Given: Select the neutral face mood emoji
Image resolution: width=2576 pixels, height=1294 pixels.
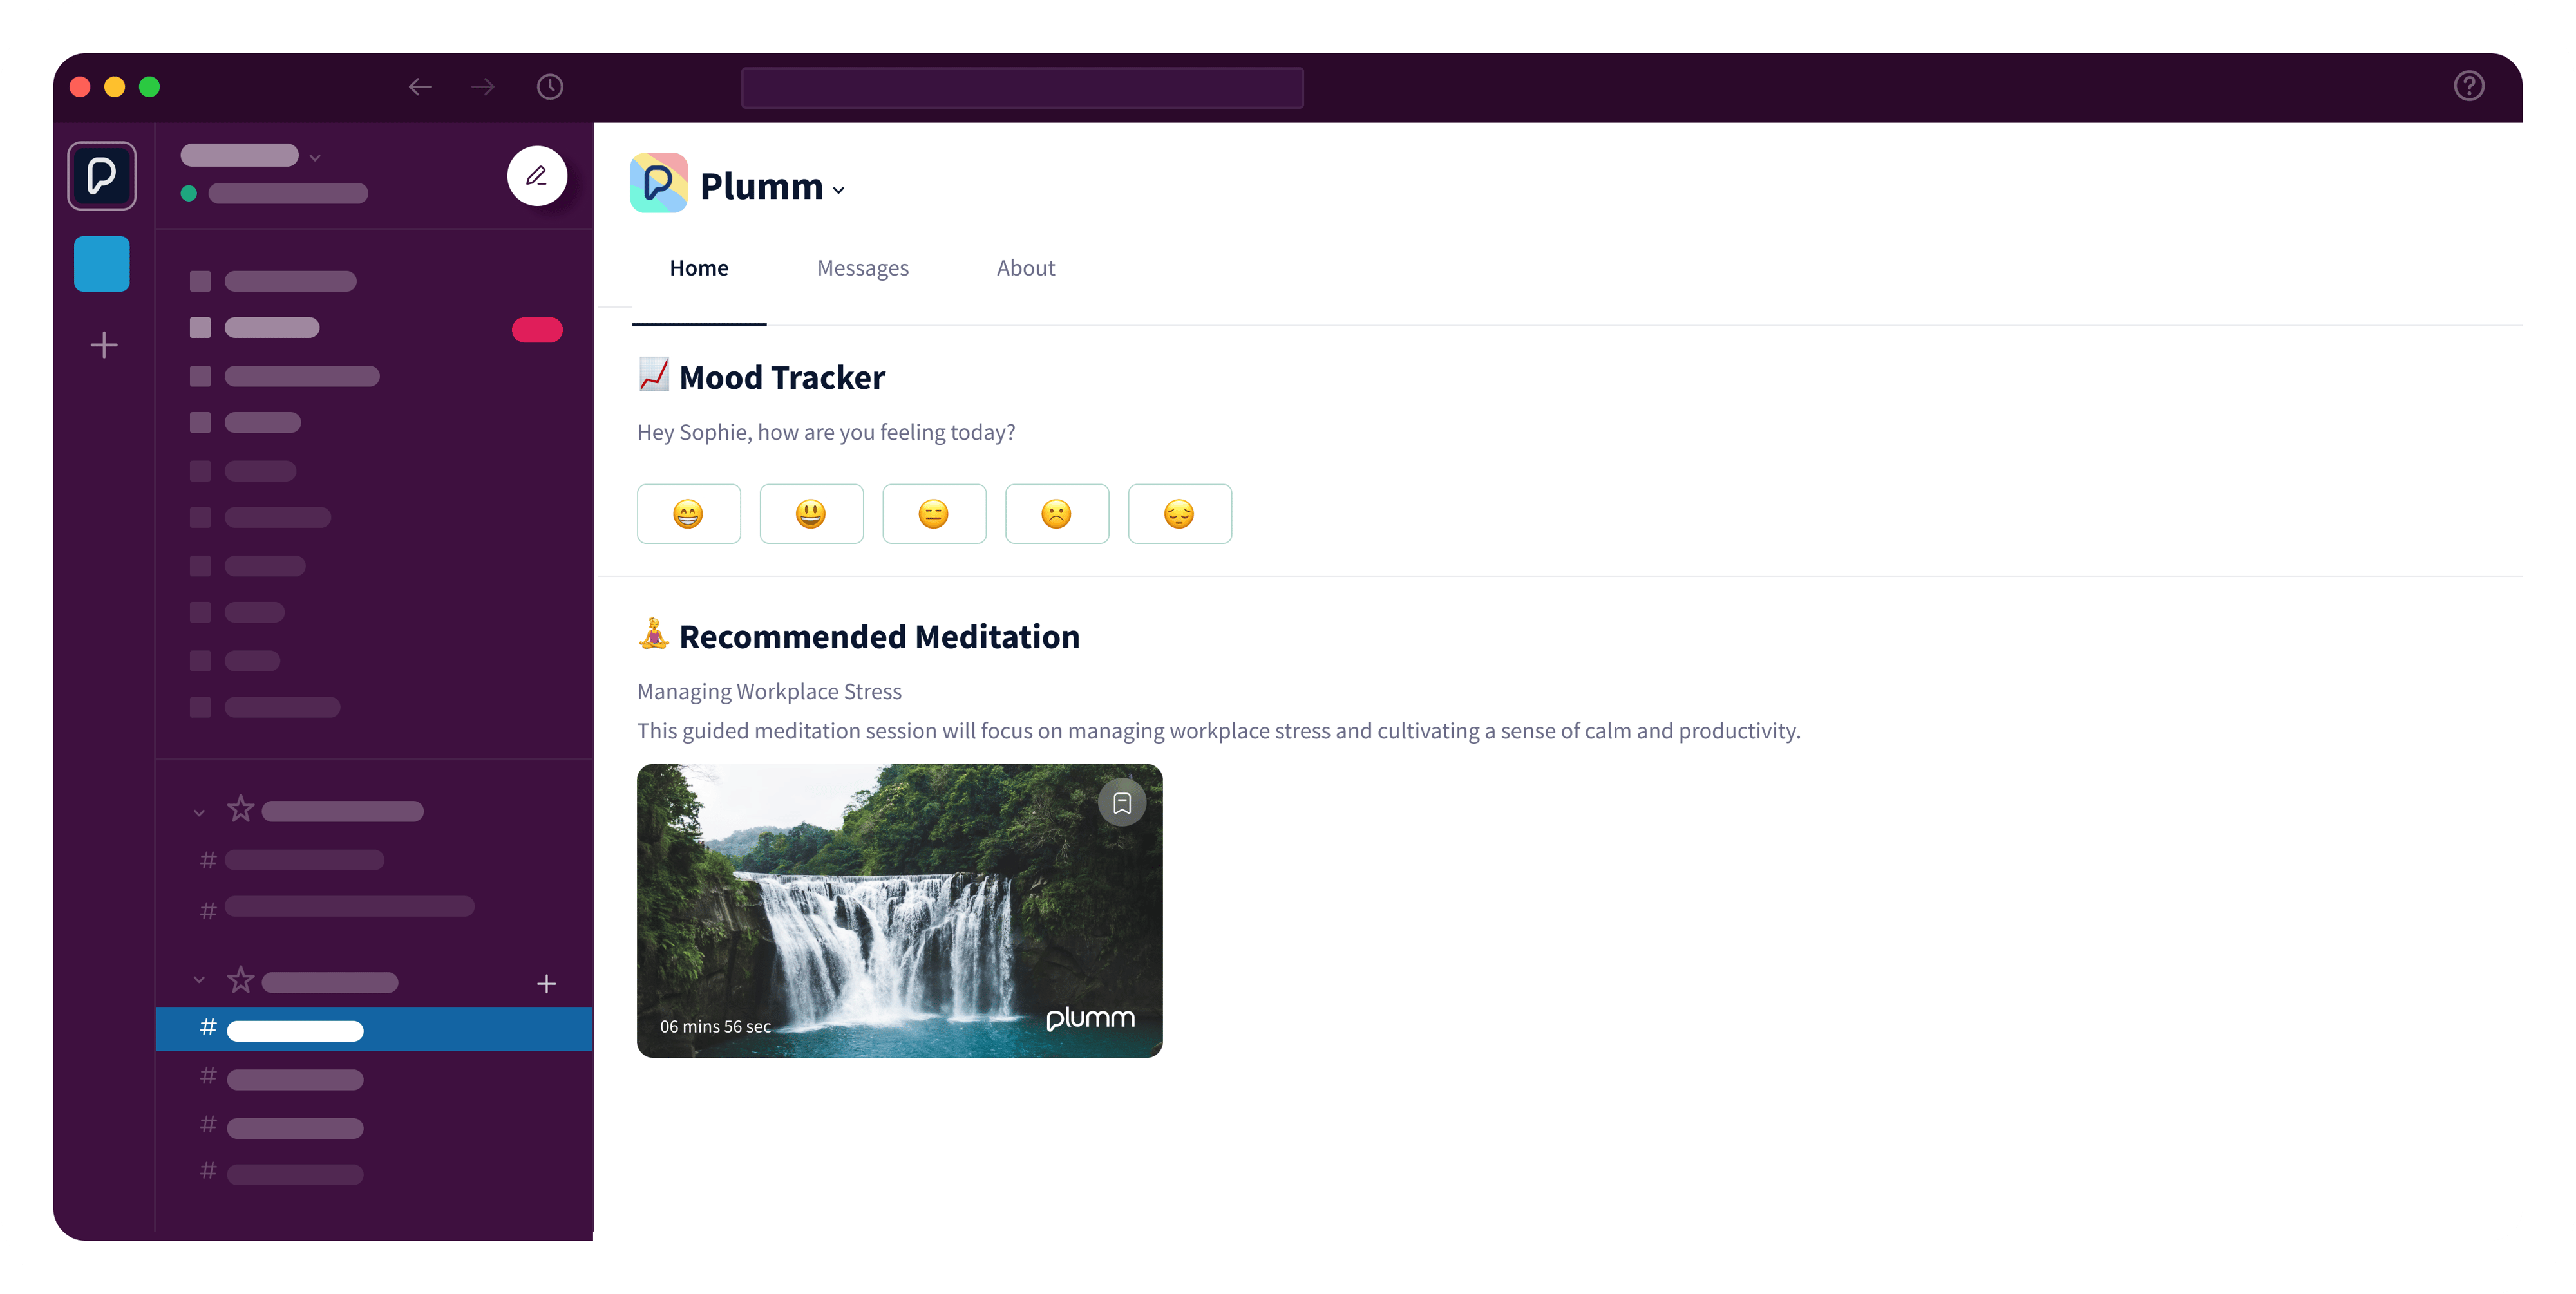Looking at the screenshot, I should [x=934, y=513].
